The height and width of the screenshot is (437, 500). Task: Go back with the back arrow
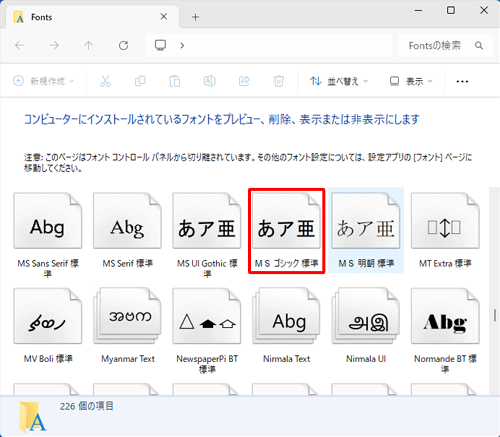coord(20,45)
